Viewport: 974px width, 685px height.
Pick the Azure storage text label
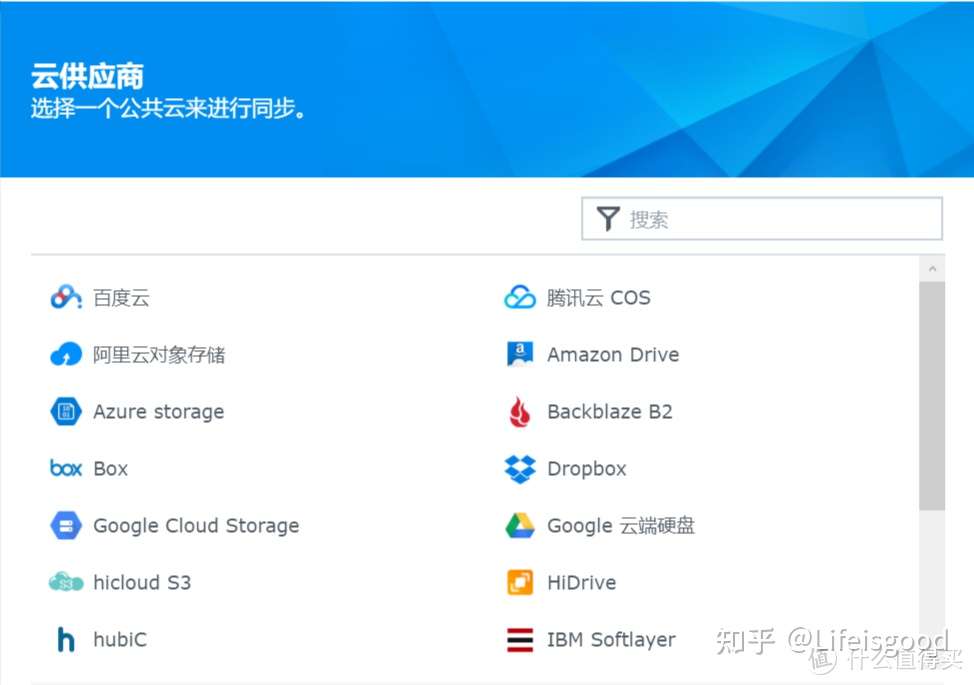coord(159,412)
